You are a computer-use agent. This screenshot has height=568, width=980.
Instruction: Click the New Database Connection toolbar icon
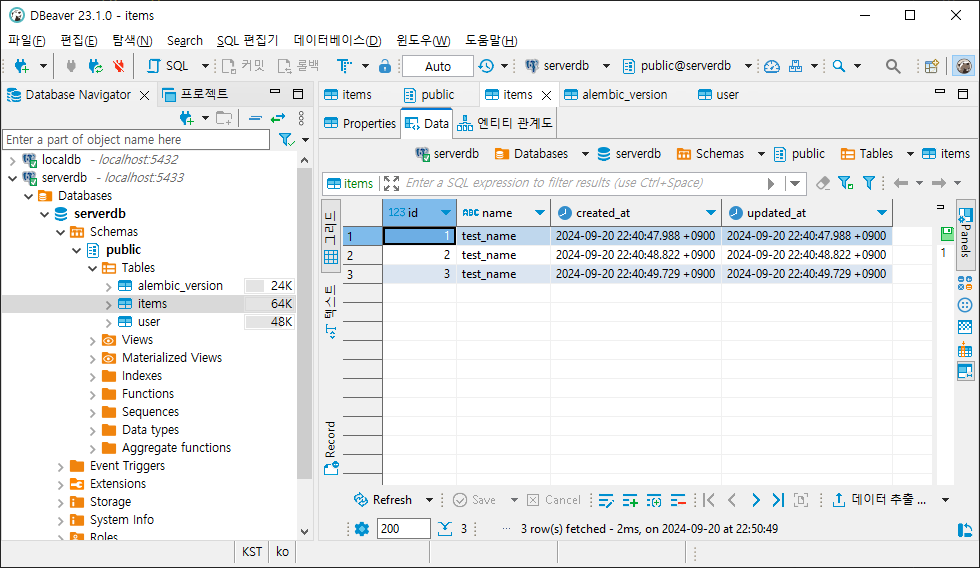[x=21, y=66]
